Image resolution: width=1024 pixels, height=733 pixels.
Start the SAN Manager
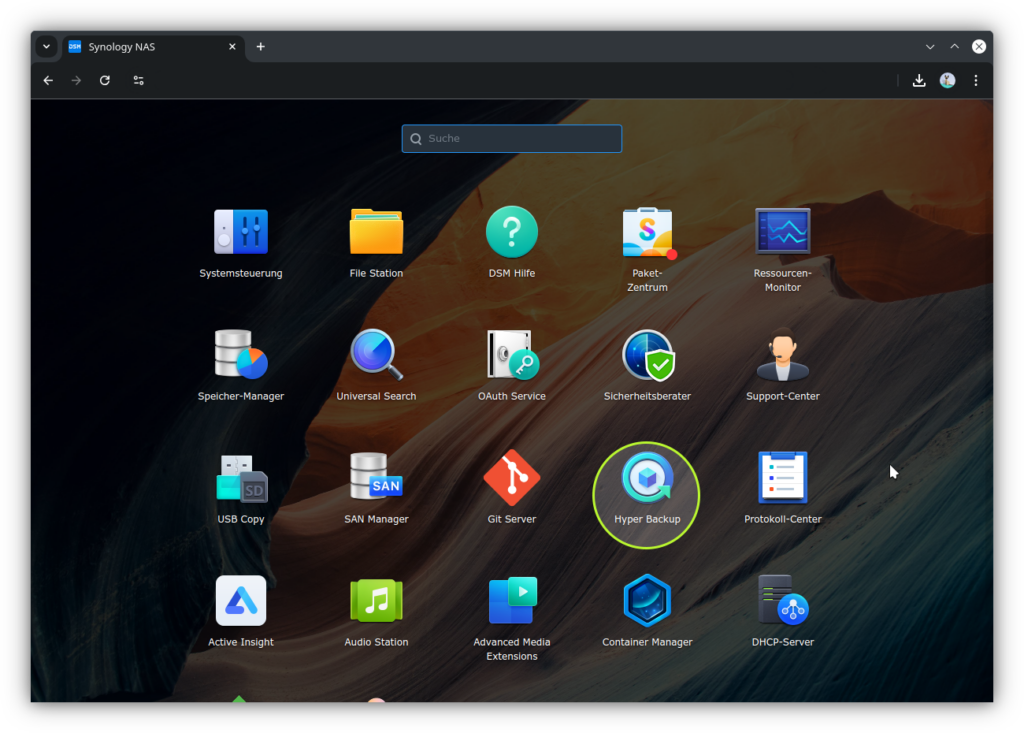pyautogui.click(x=376, y=477)
